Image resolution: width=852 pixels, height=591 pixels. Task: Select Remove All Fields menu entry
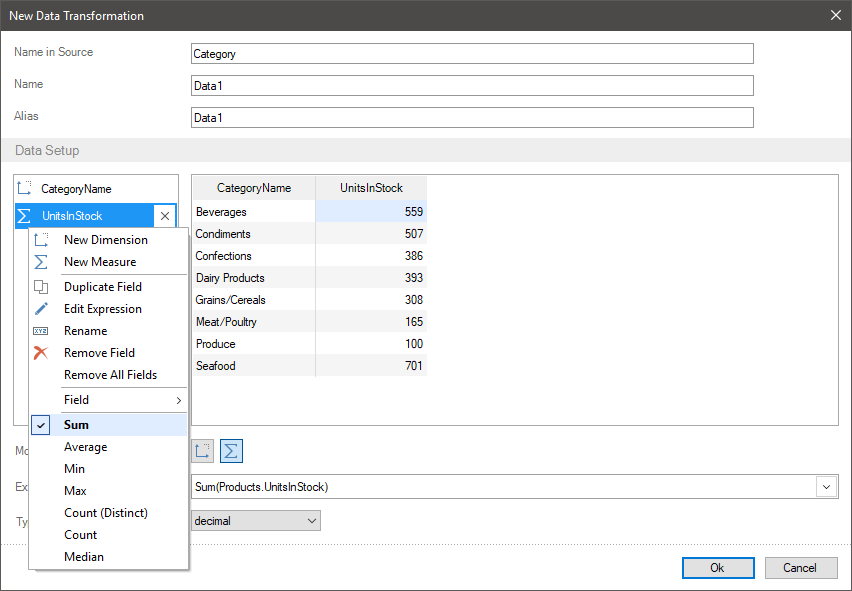pyautogui.click(x=110, y=375)
